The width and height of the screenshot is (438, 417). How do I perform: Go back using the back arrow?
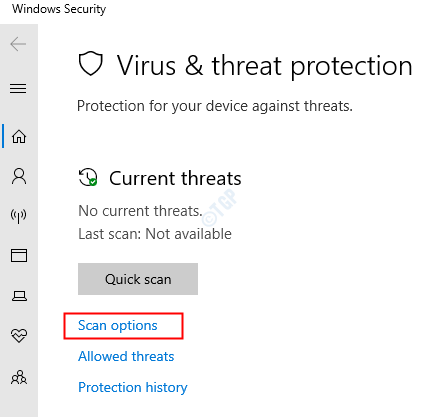[x=18, y=44]
